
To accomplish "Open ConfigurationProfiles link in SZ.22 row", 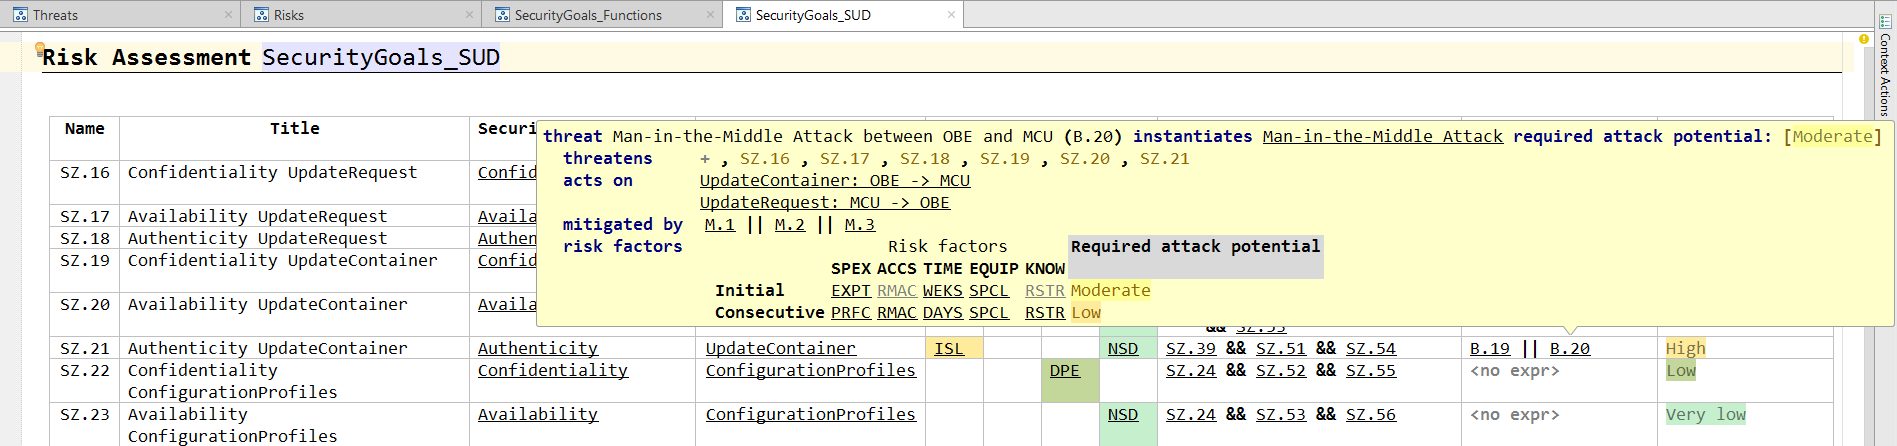I will pyautogui.click(x=811, y=370).
